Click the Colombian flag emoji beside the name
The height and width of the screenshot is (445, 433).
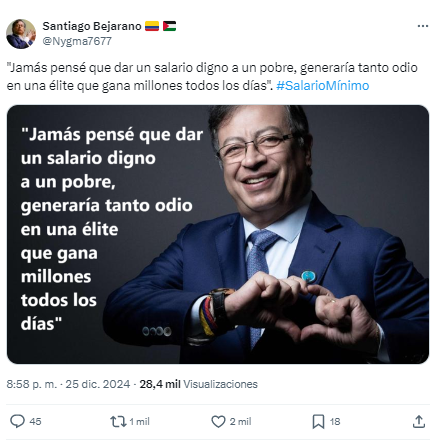(152, 26)
